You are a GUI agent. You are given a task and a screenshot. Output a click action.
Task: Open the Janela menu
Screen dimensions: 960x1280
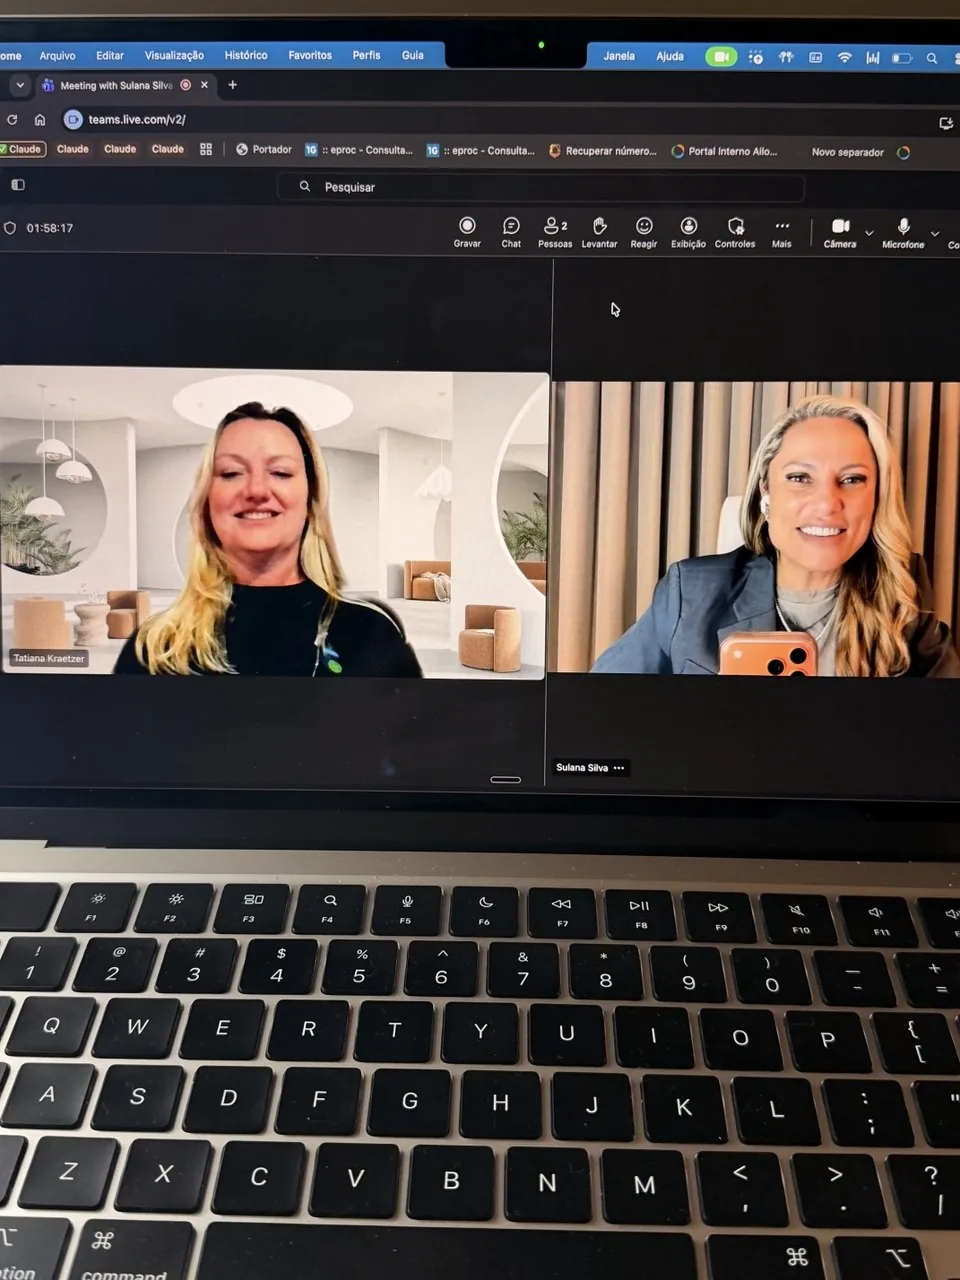pos(619,56)
